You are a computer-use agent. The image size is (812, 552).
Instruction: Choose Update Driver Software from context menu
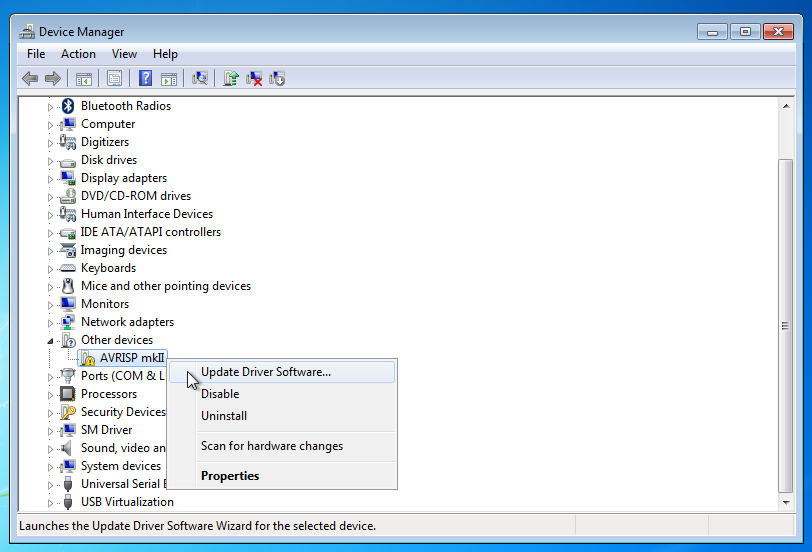click(265, 372)
